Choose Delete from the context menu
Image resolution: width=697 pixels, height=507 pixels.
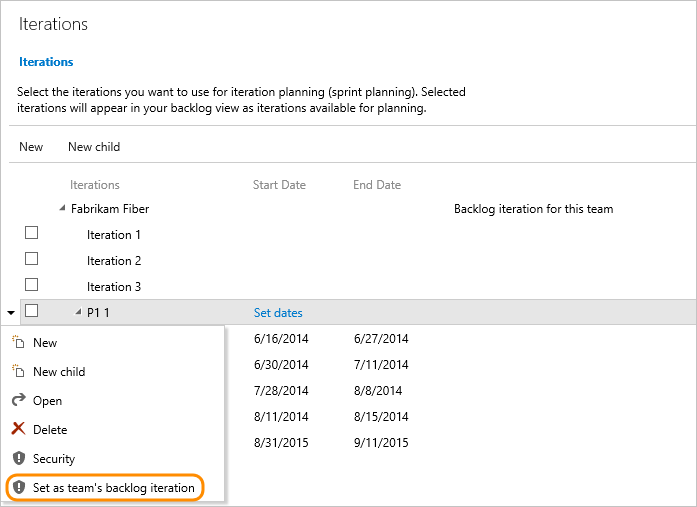click(112, 429)
